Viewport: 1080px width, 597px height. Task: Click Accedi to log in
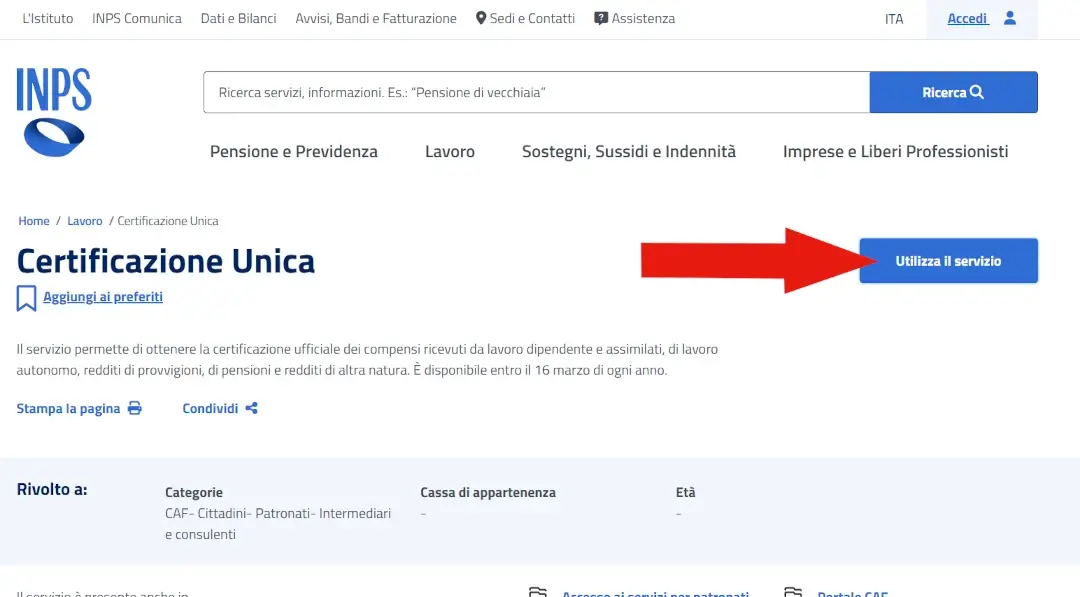coord(968,19)
